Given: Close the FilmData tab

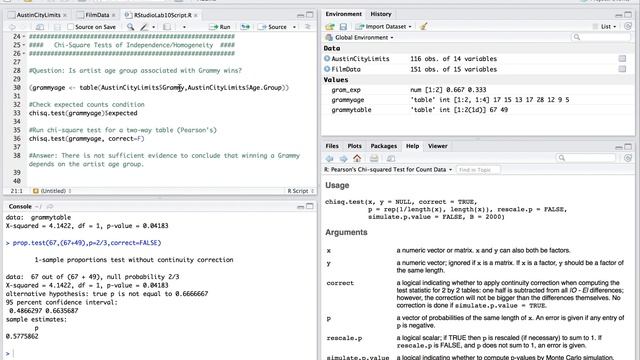Looking at the screenshot, I should pyautogui.click(x=113, y=15).
